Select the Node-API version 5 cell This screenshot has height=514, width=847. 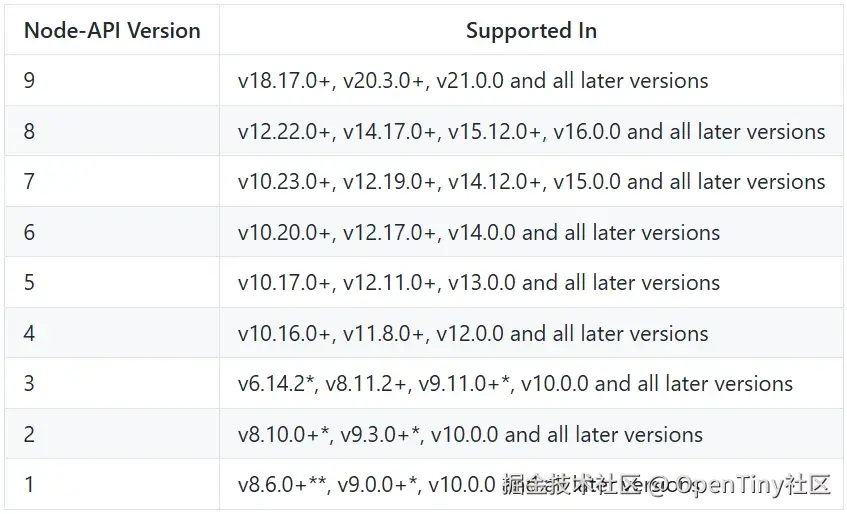click(x=112, y=282)
